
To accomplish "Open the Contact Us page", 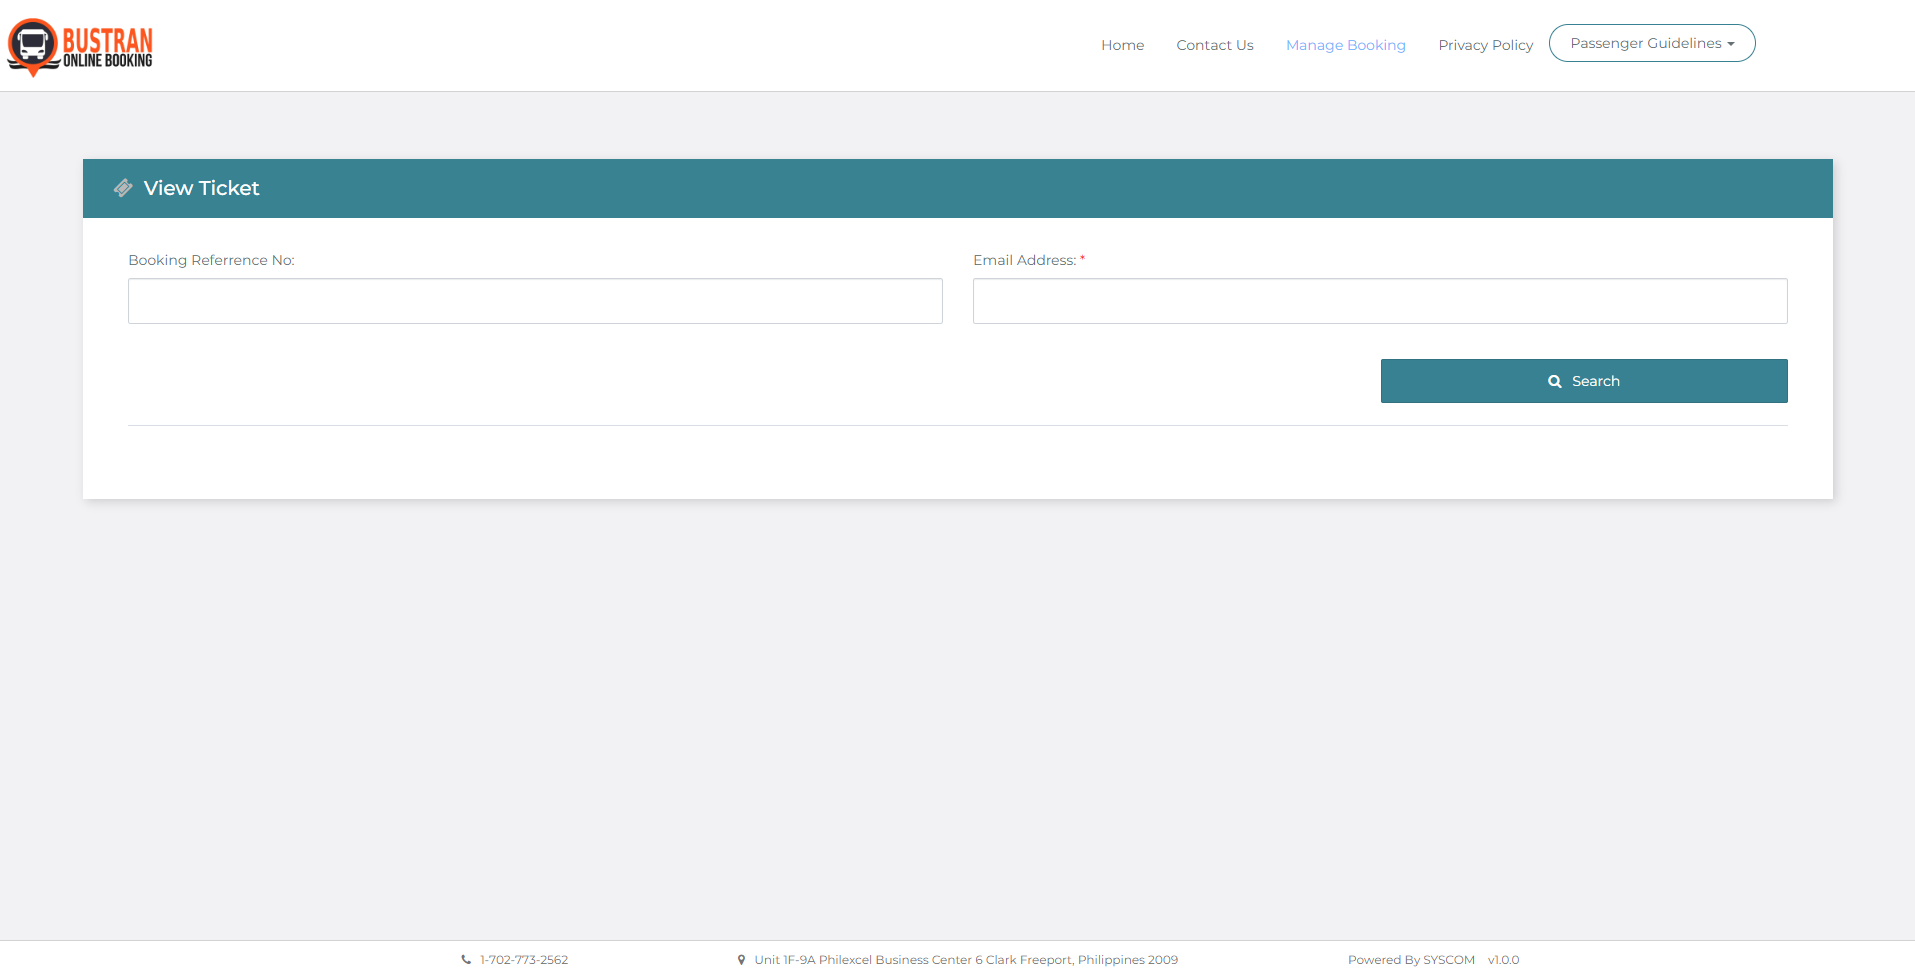I will [1214, 45].
